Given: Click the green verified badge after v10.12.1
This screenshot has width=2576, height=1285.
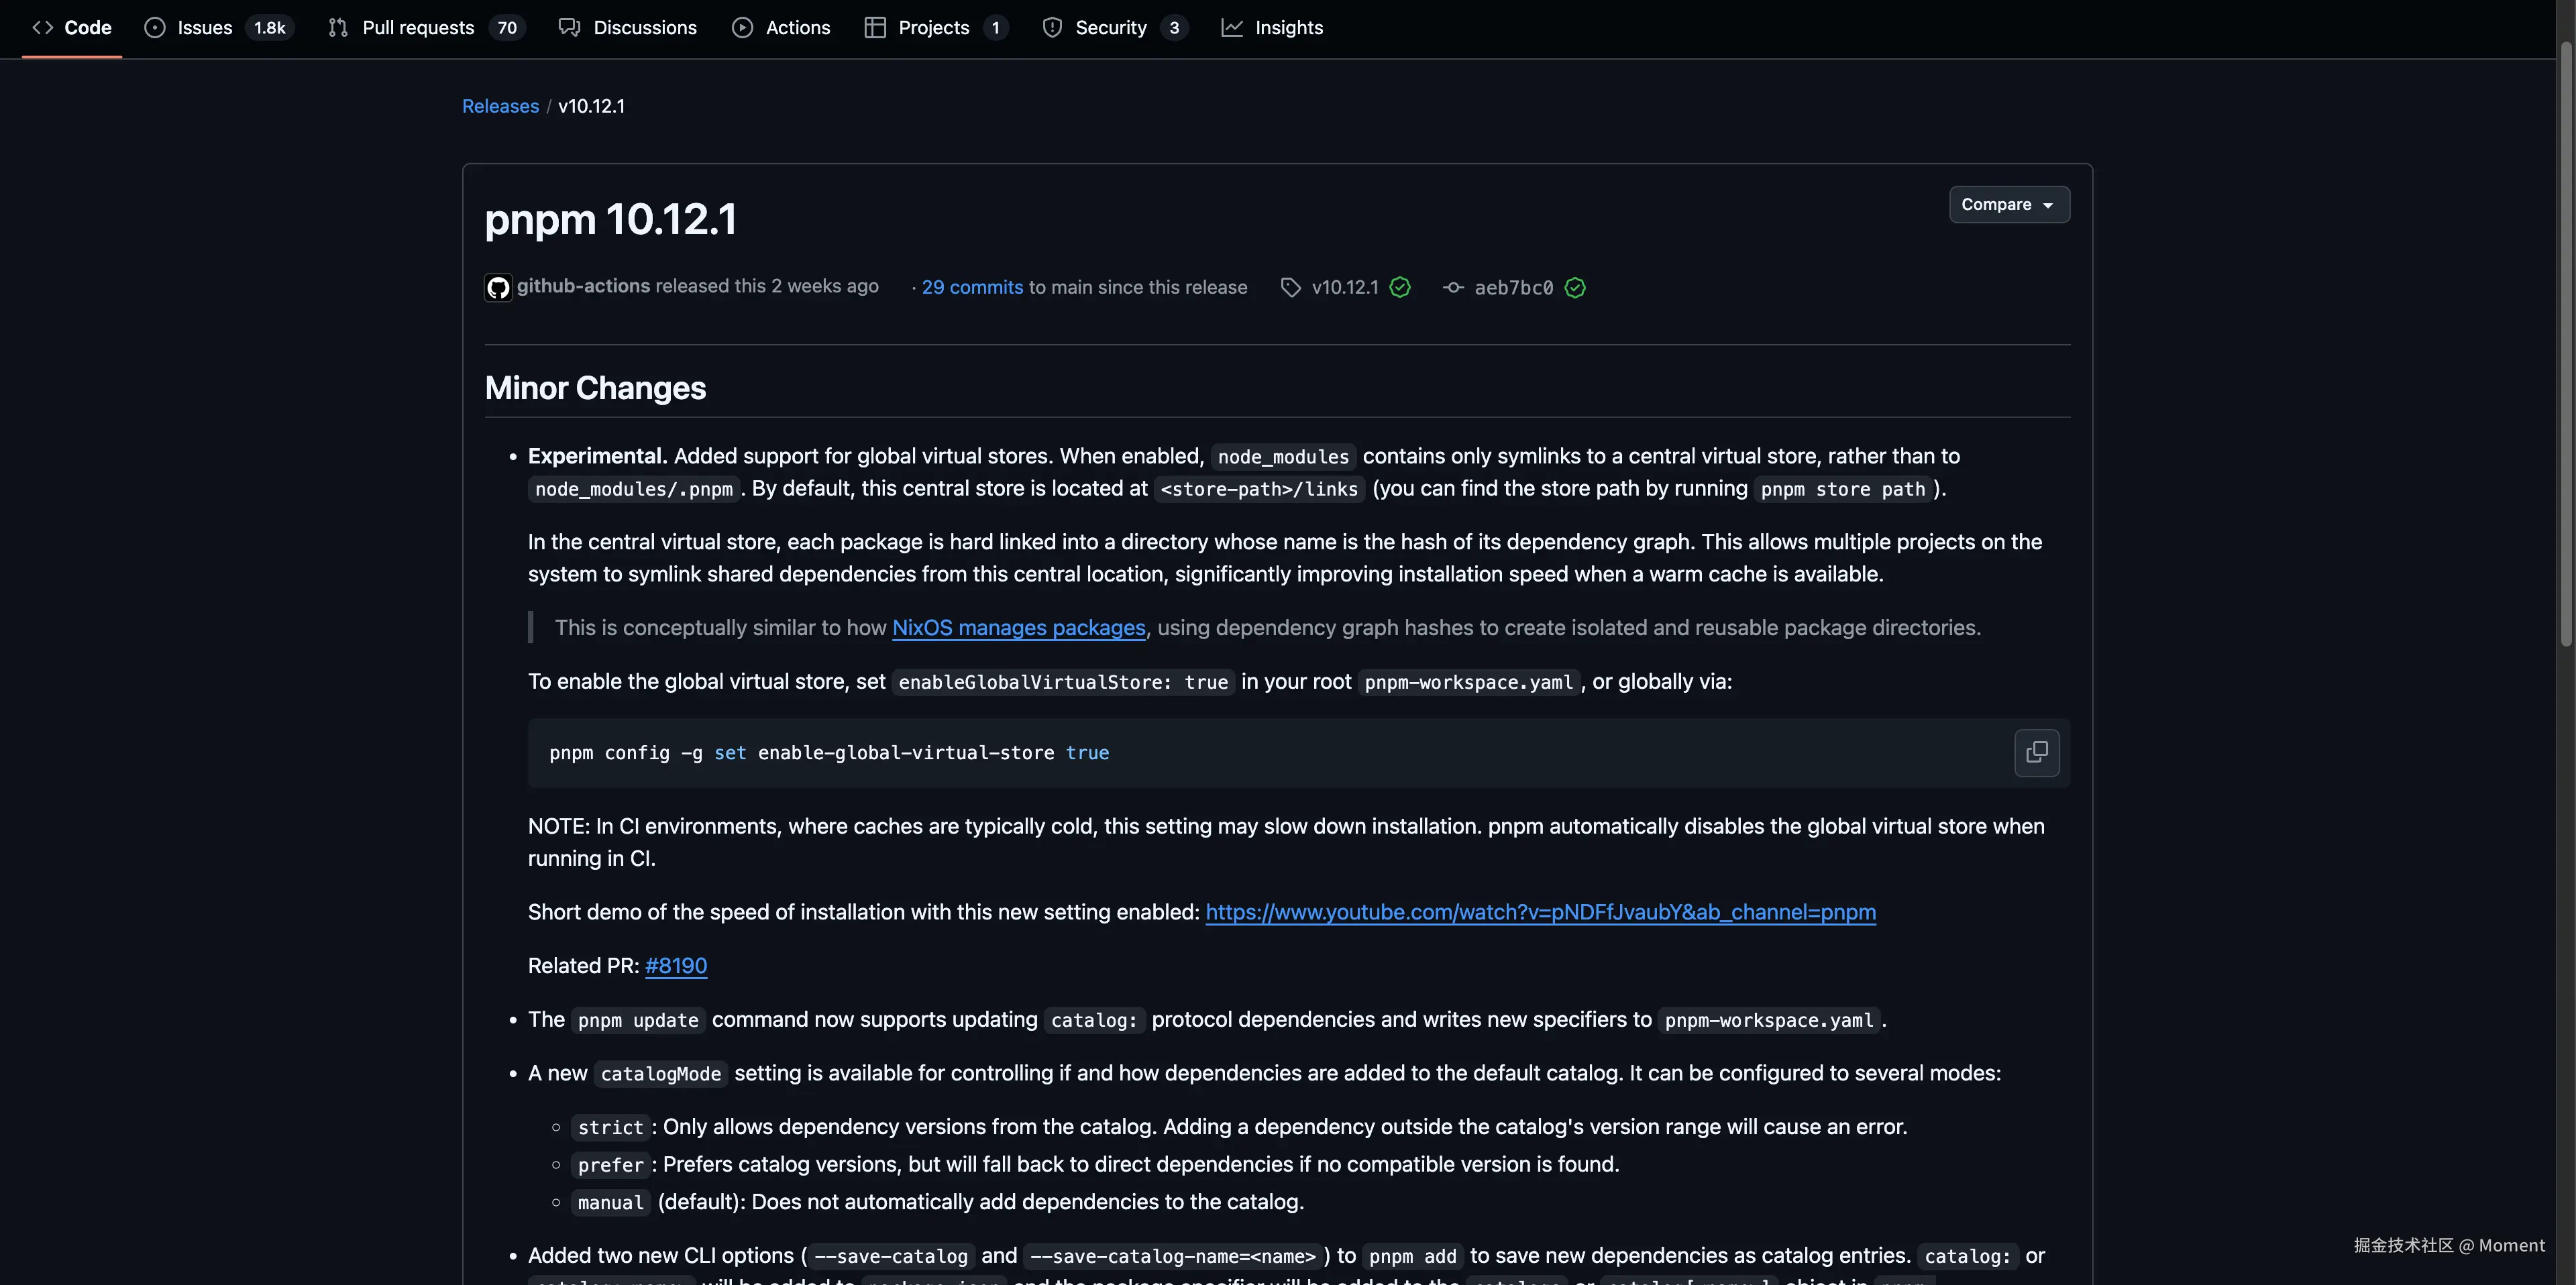Looking at the screenshot, I should coord(1400,288).
